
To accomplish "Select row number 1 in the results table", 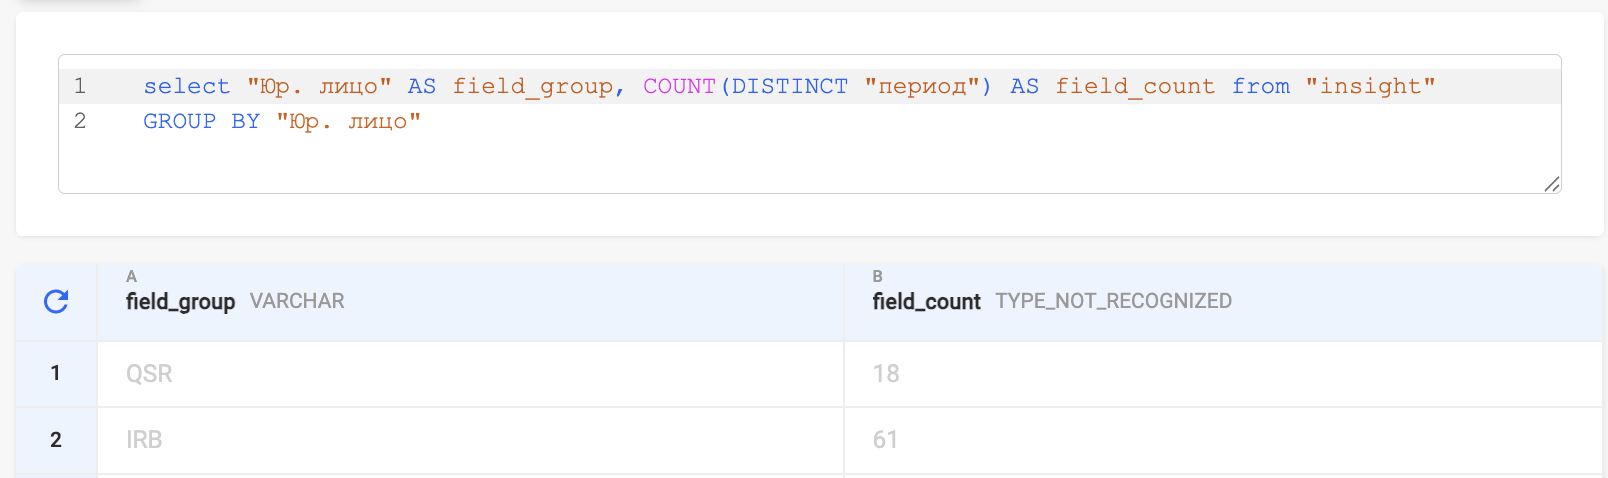I will 56,373.
